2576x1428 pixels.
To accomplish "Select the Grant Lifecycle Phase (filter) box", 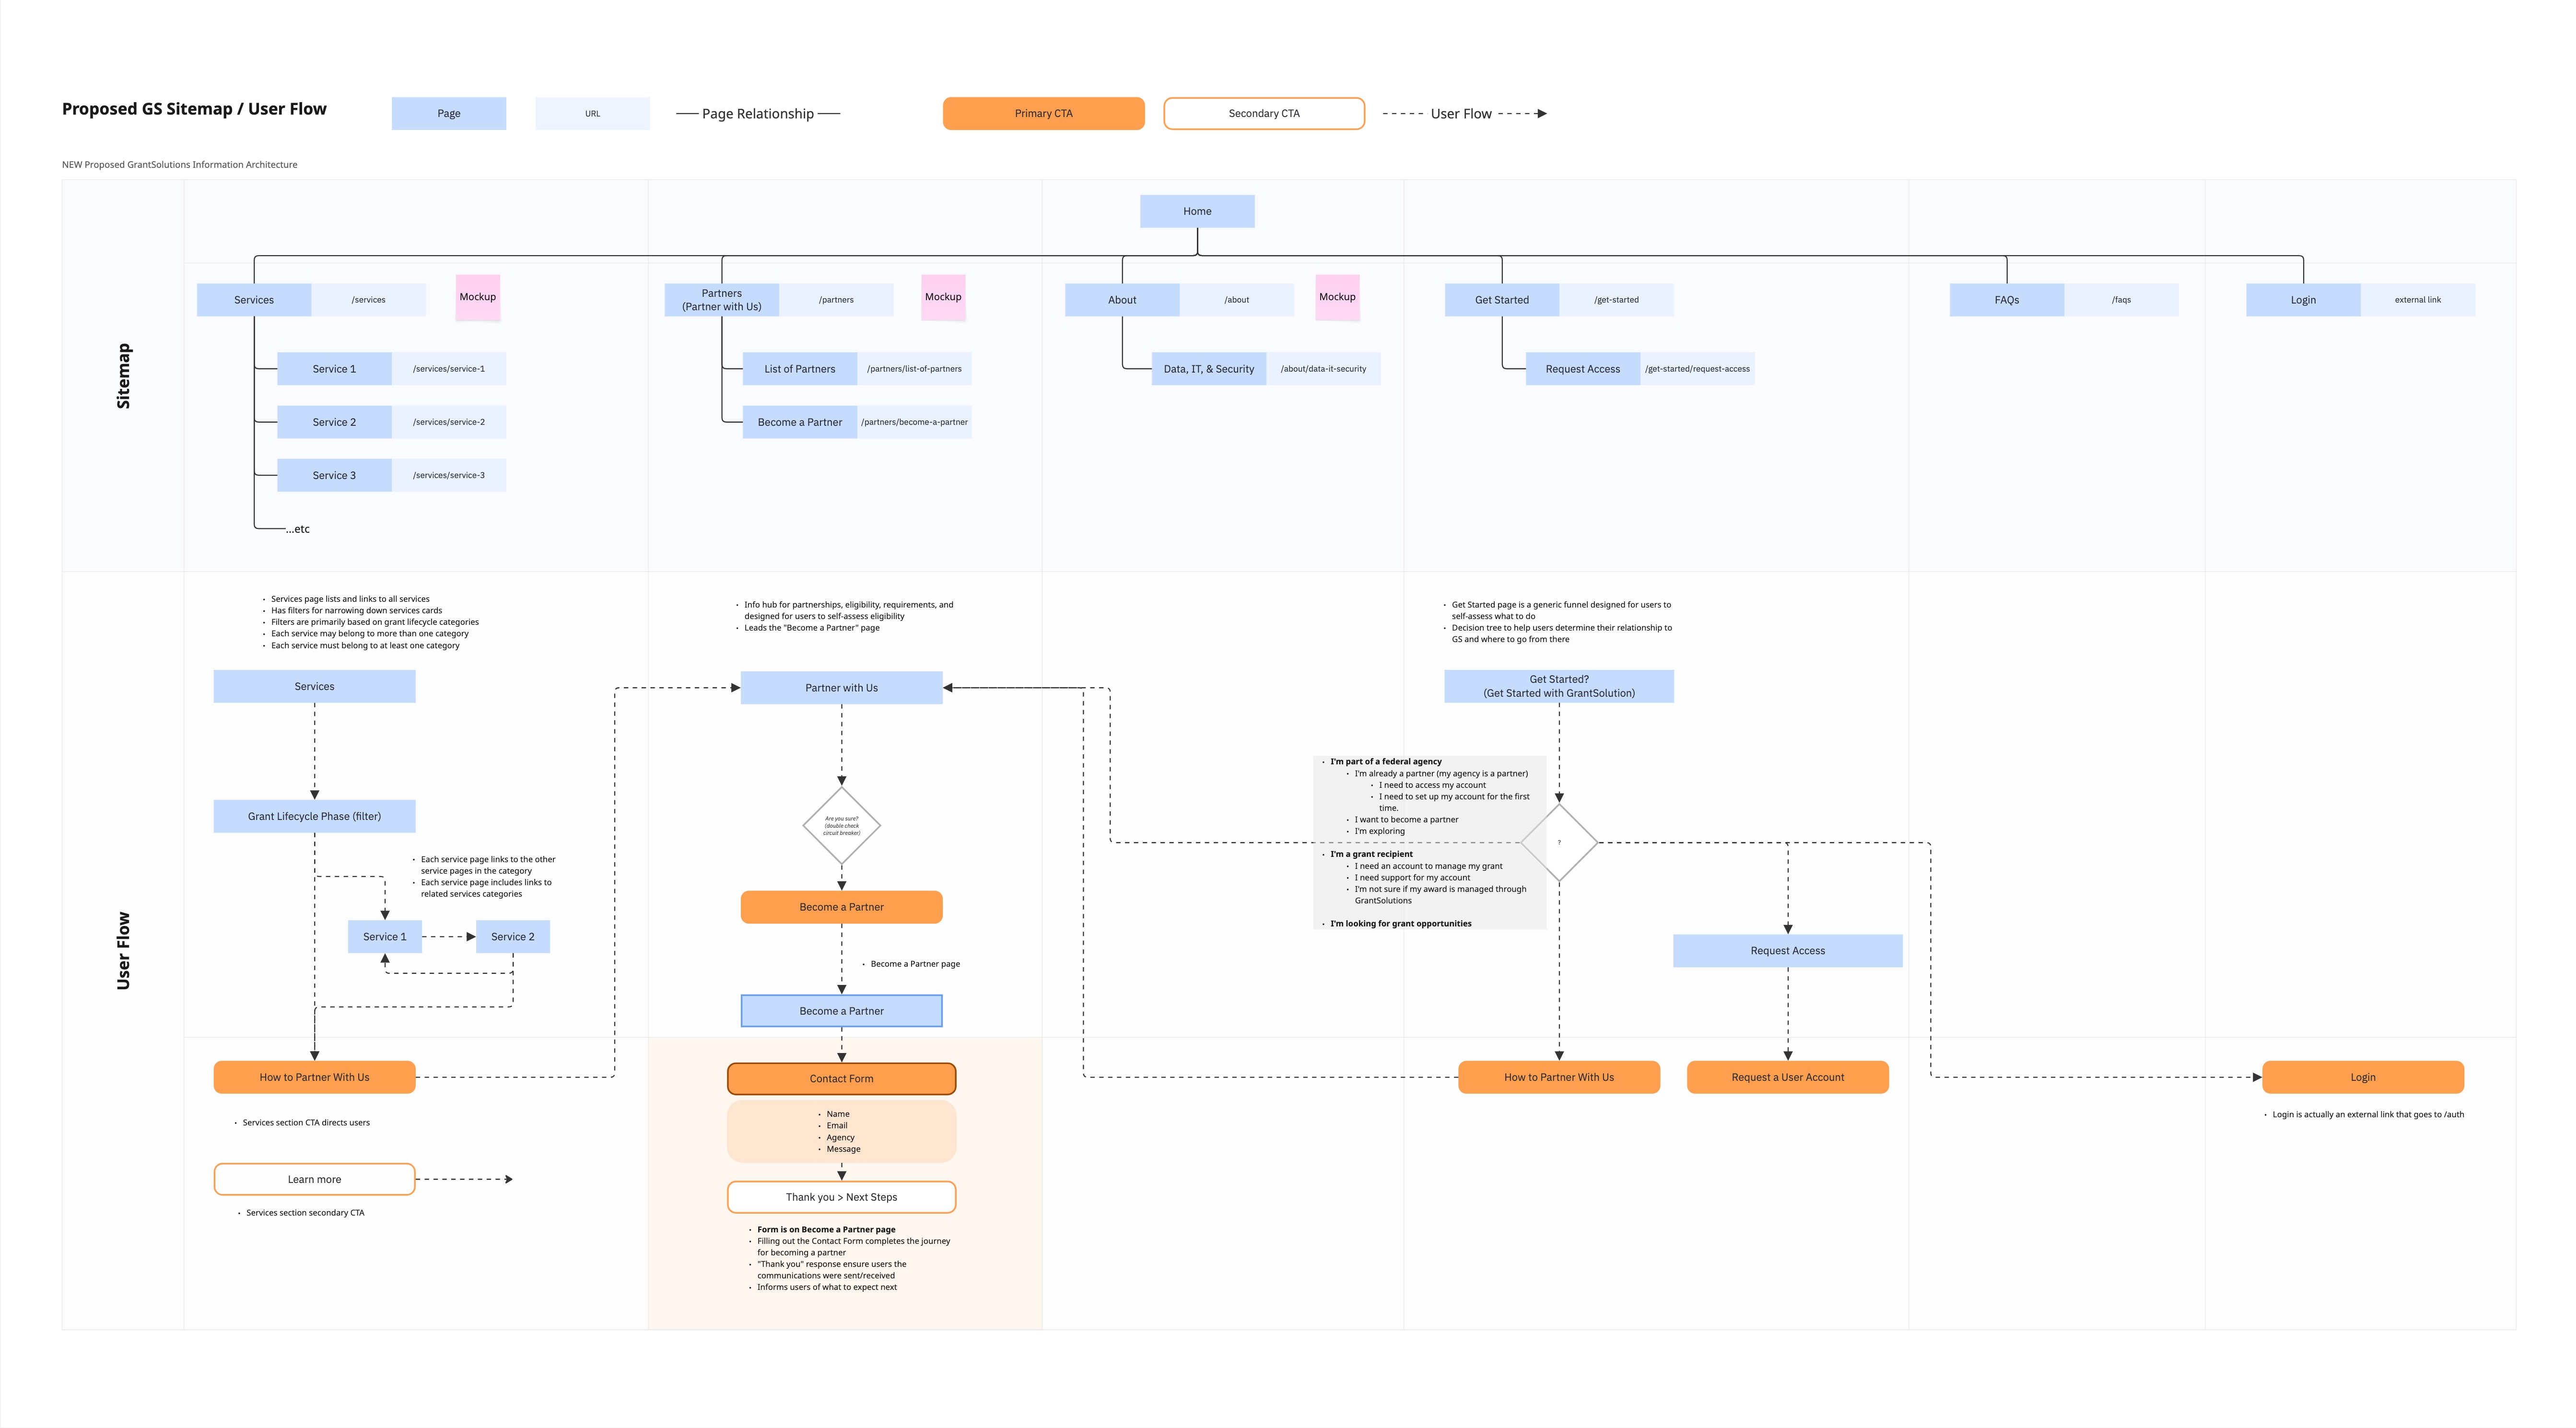I will tap(314, 816).
